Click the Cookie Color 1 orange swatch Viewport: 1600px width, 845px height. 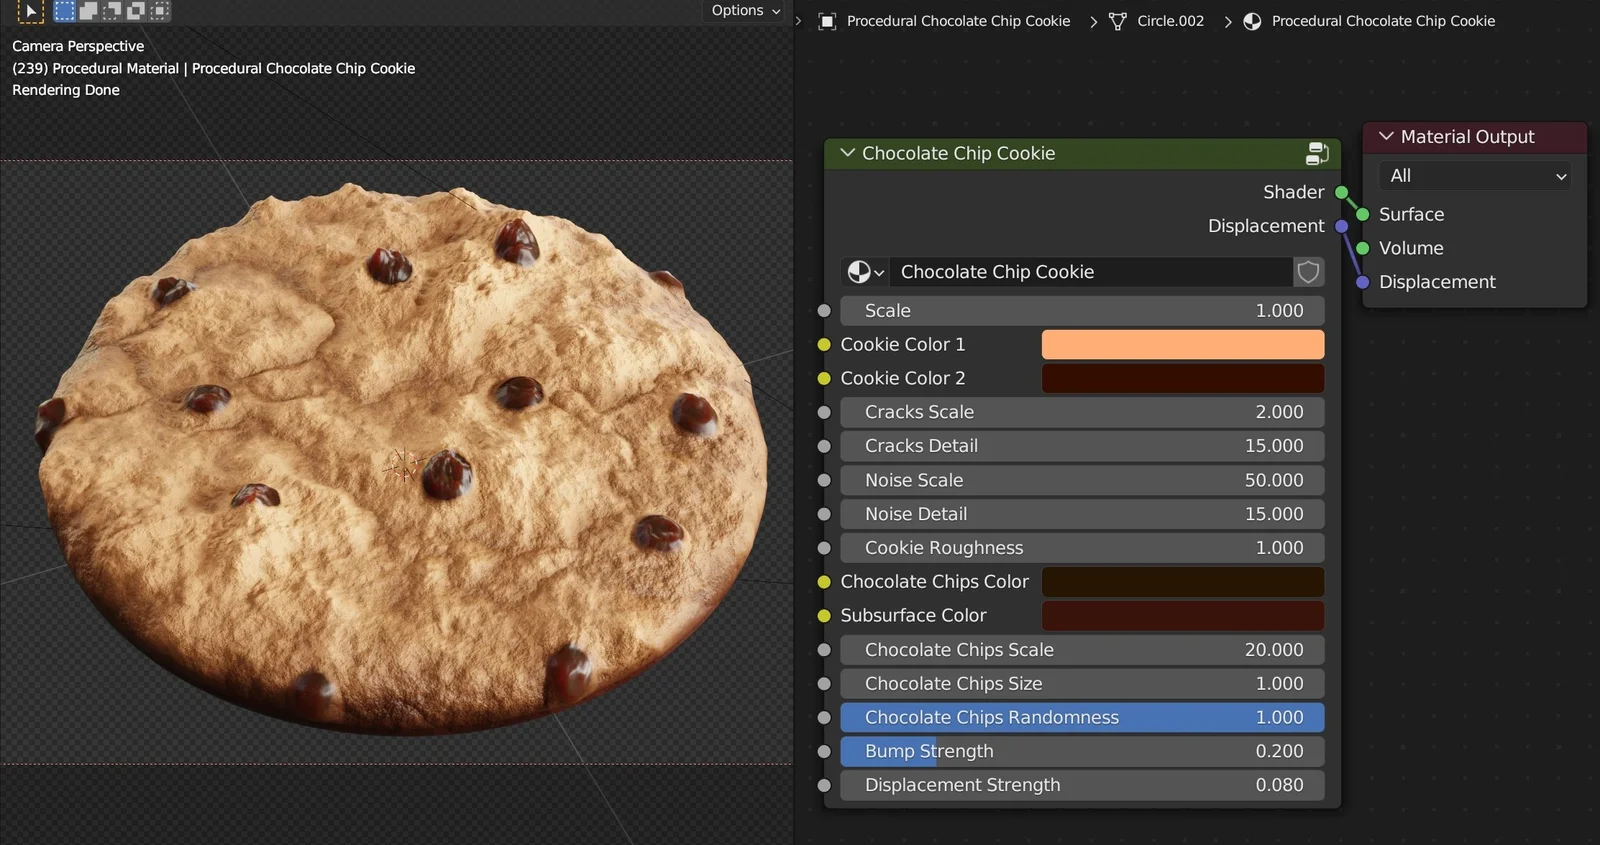[x=1182, y=344]
